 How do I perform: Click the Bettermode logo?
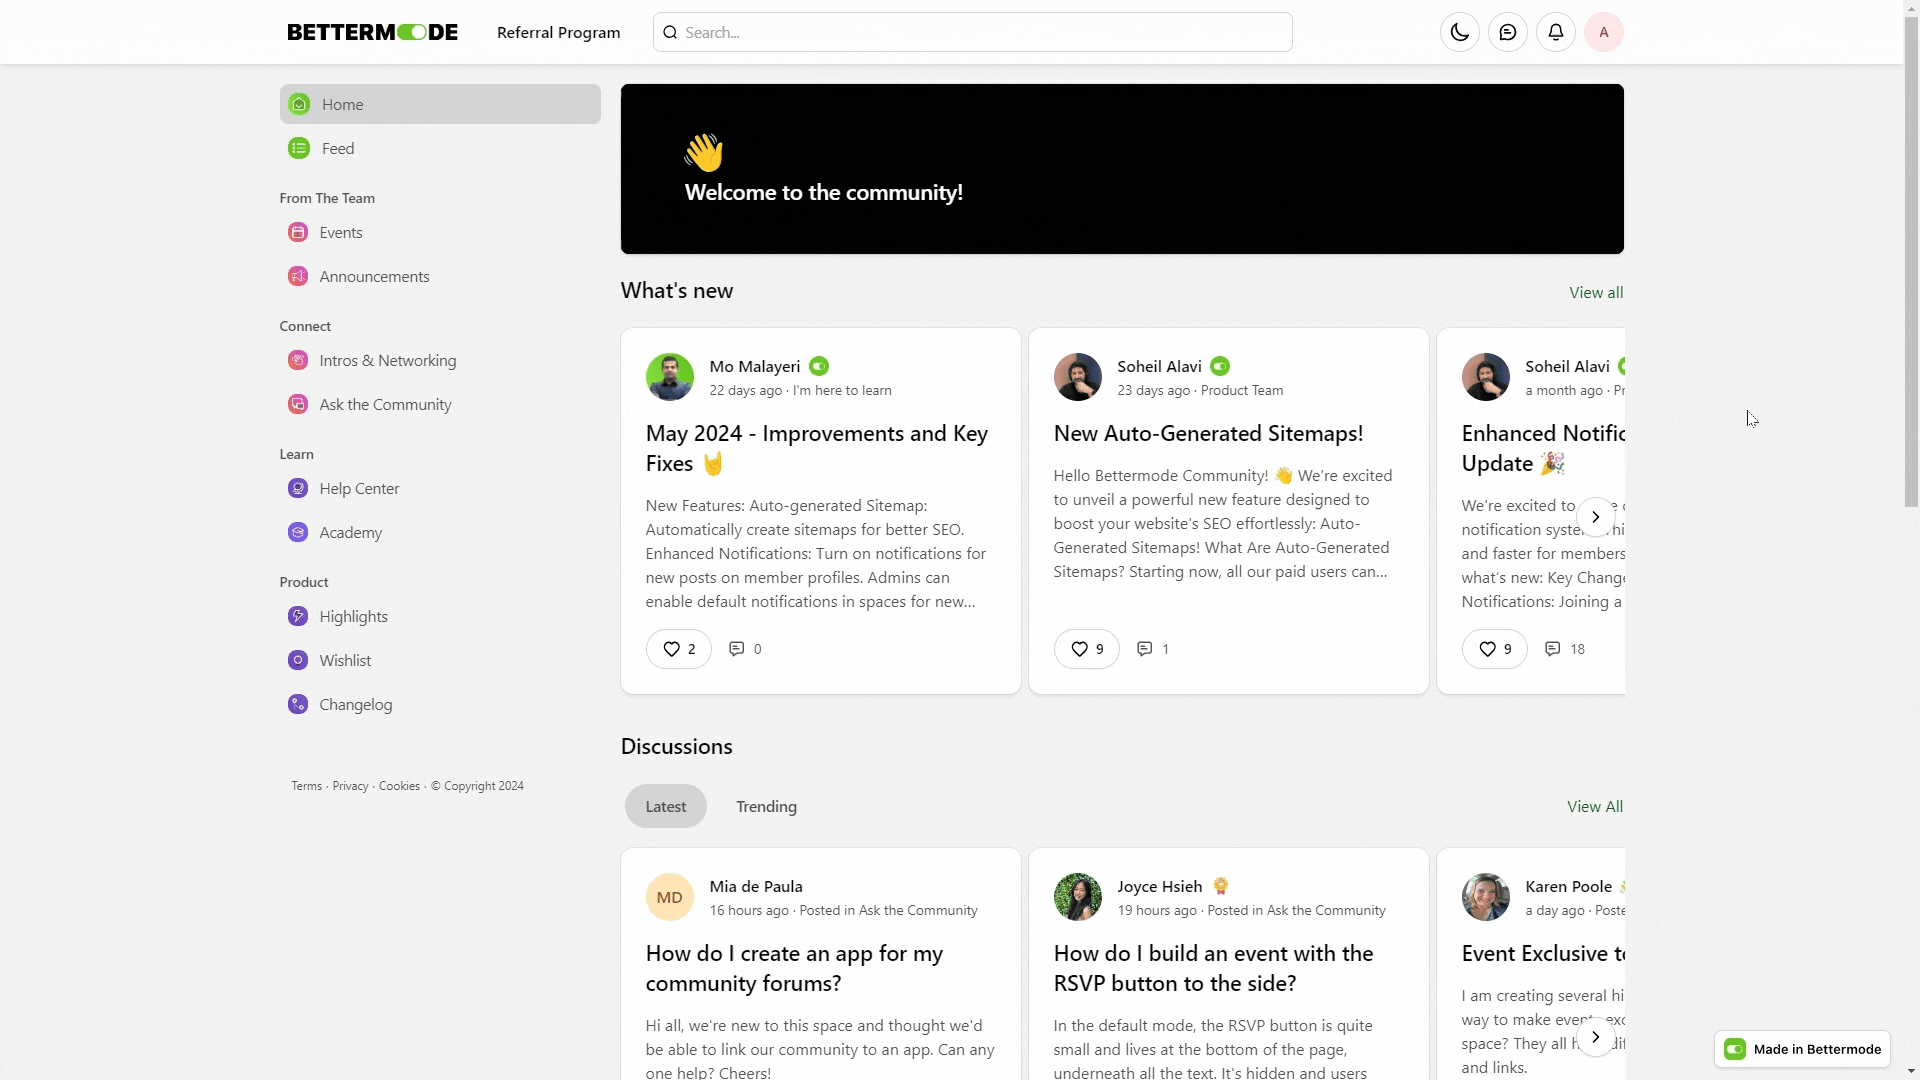(372, 32)
